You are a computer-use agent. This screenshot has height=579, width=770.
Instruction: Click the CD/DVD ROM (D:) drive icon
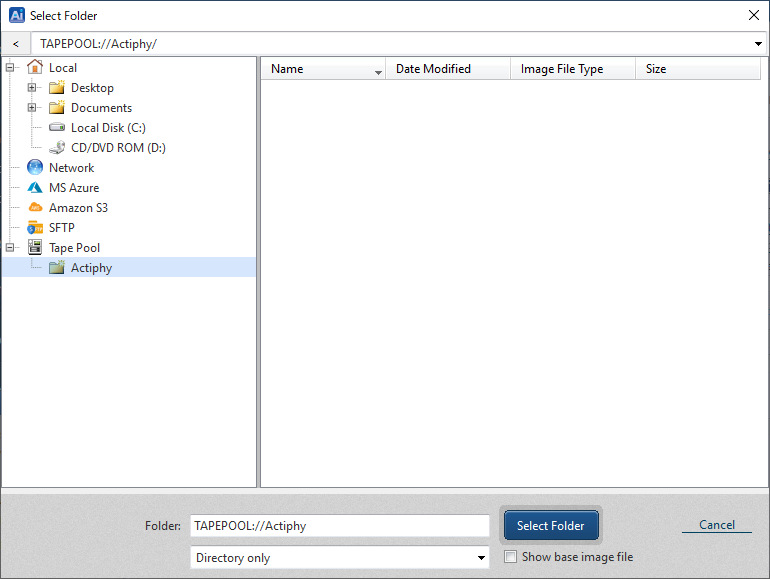pos(57,148)
